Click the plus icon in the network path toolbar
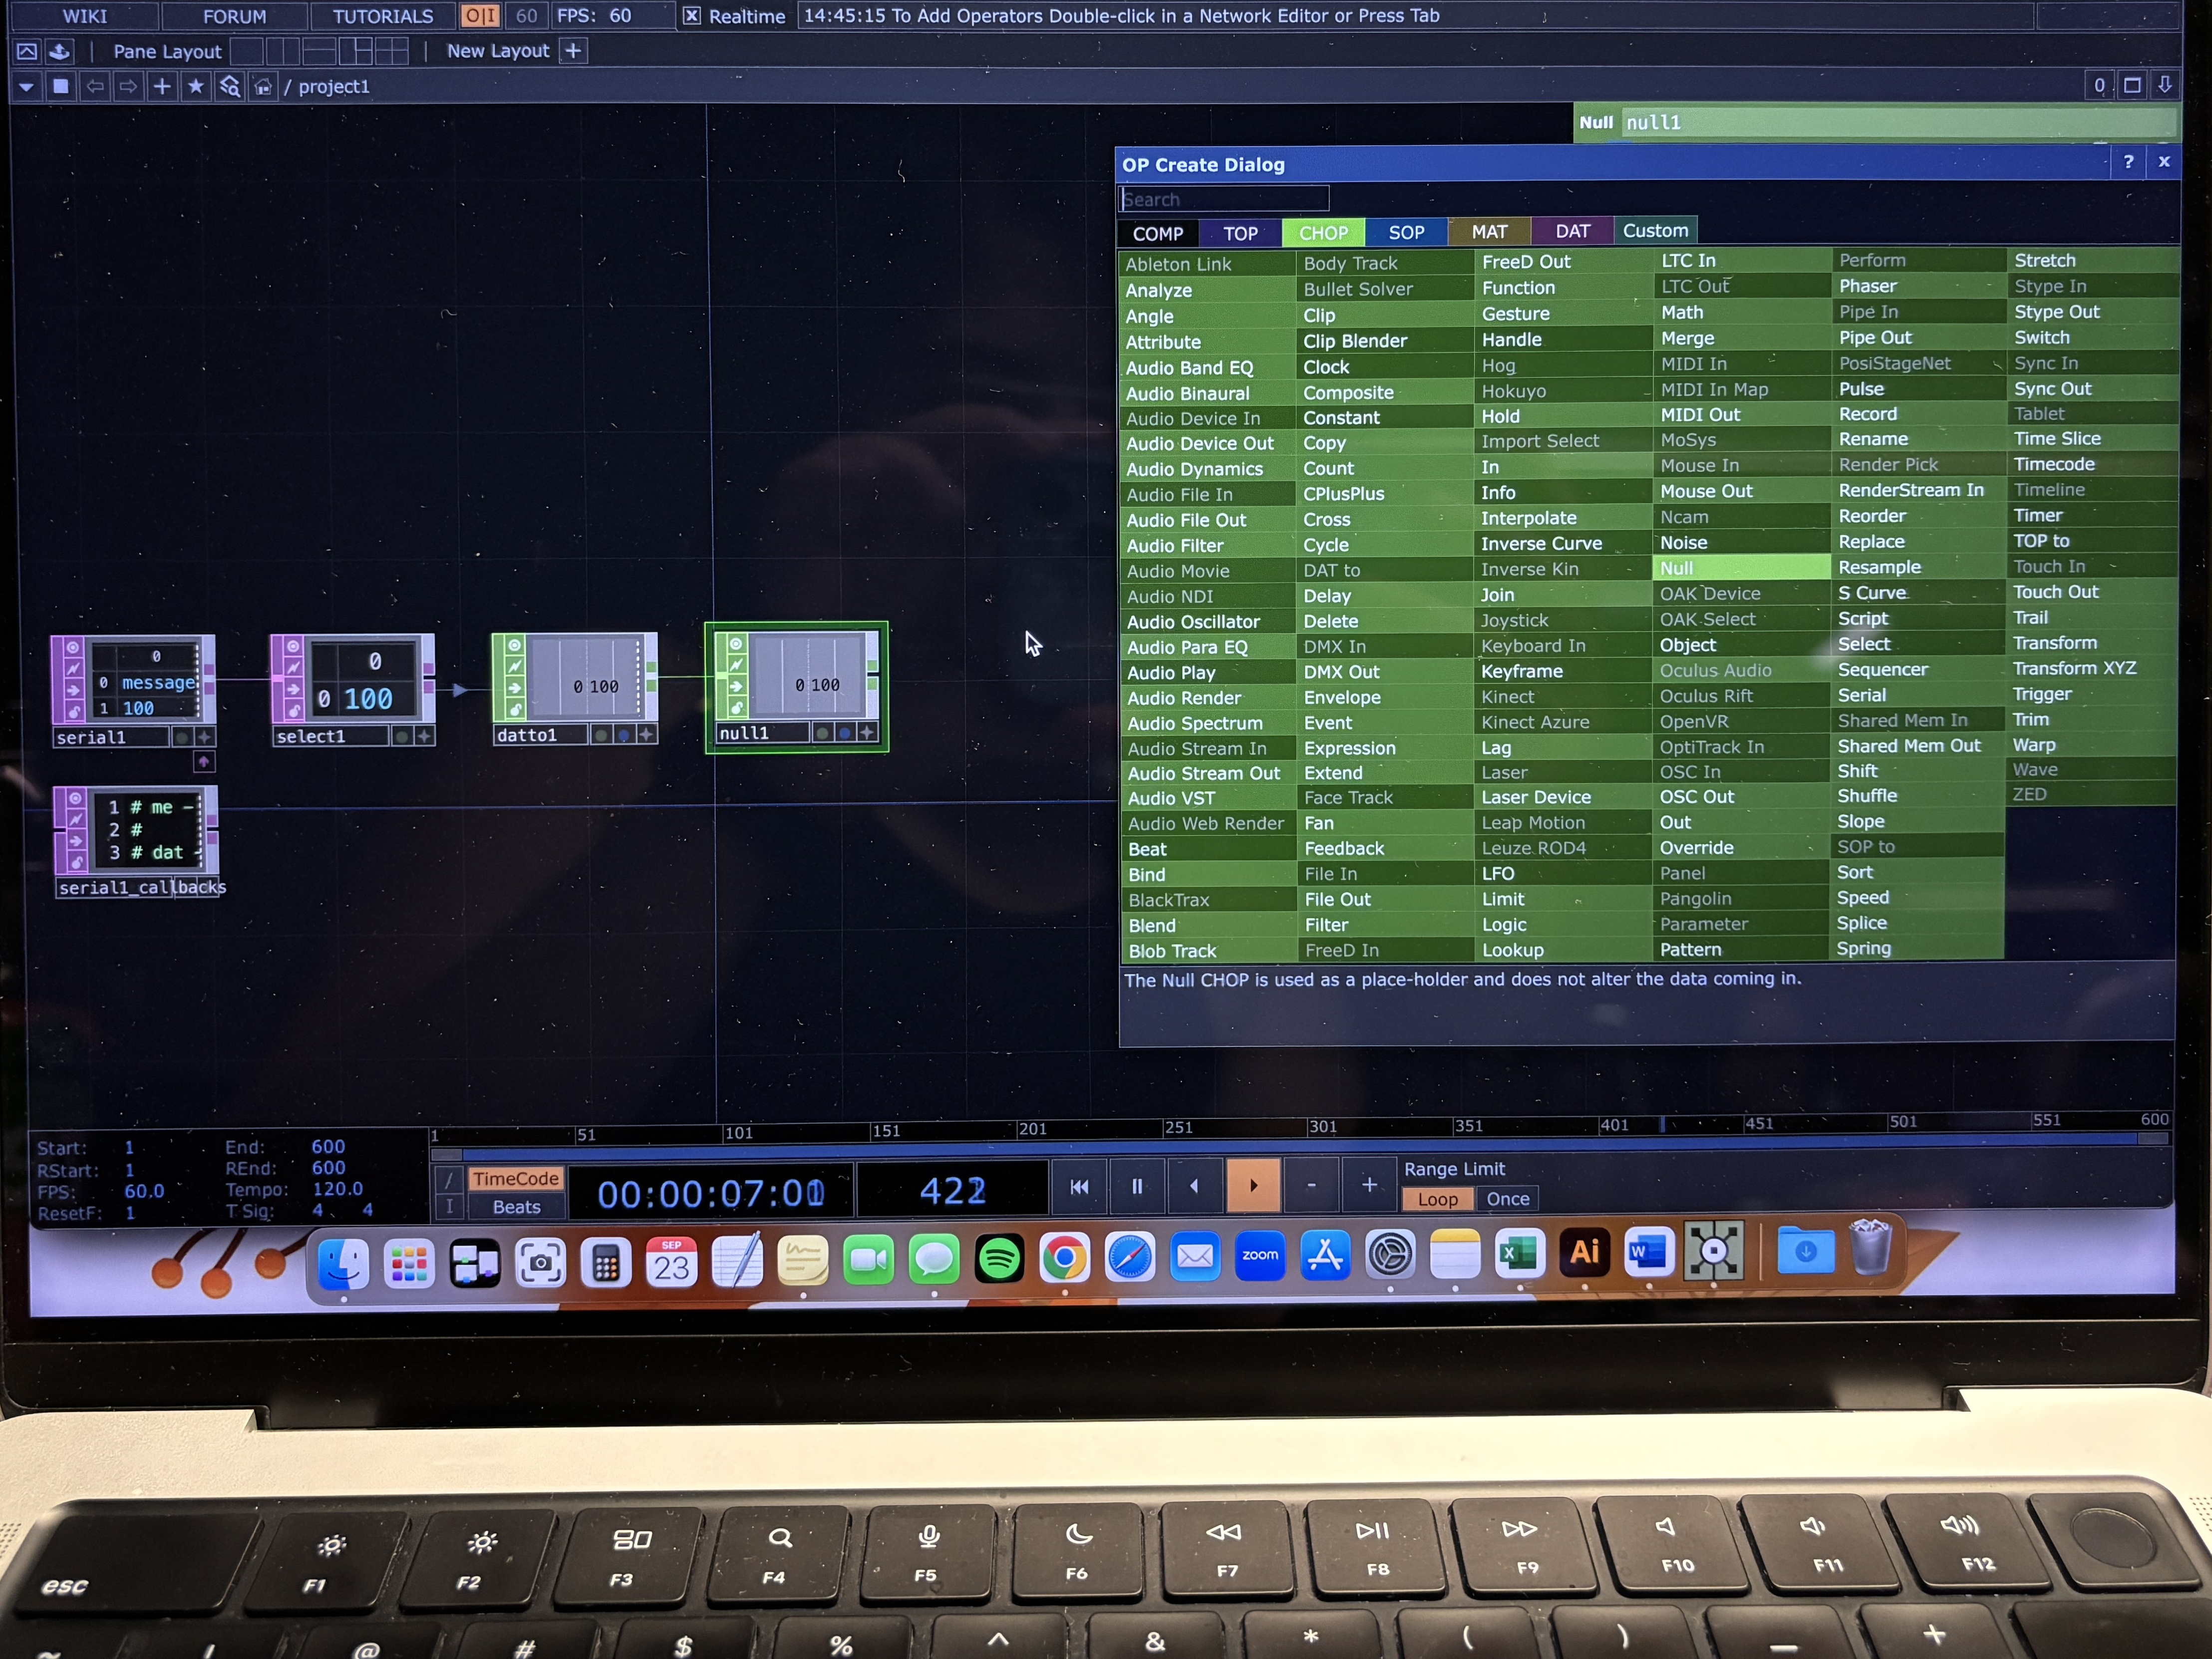Viewport: 2212px width, 1659px height. [x=161, y=86]
